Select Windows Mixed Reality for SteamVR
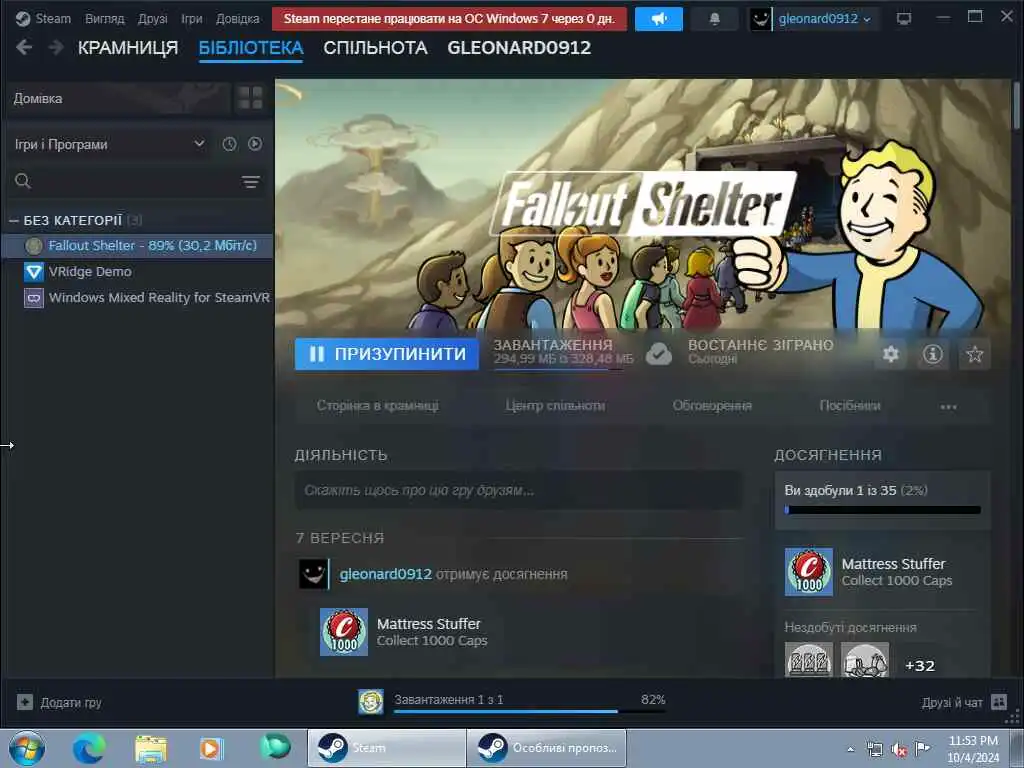The height and width of the screenshot is (768, 1024). (x=138, y=298)
